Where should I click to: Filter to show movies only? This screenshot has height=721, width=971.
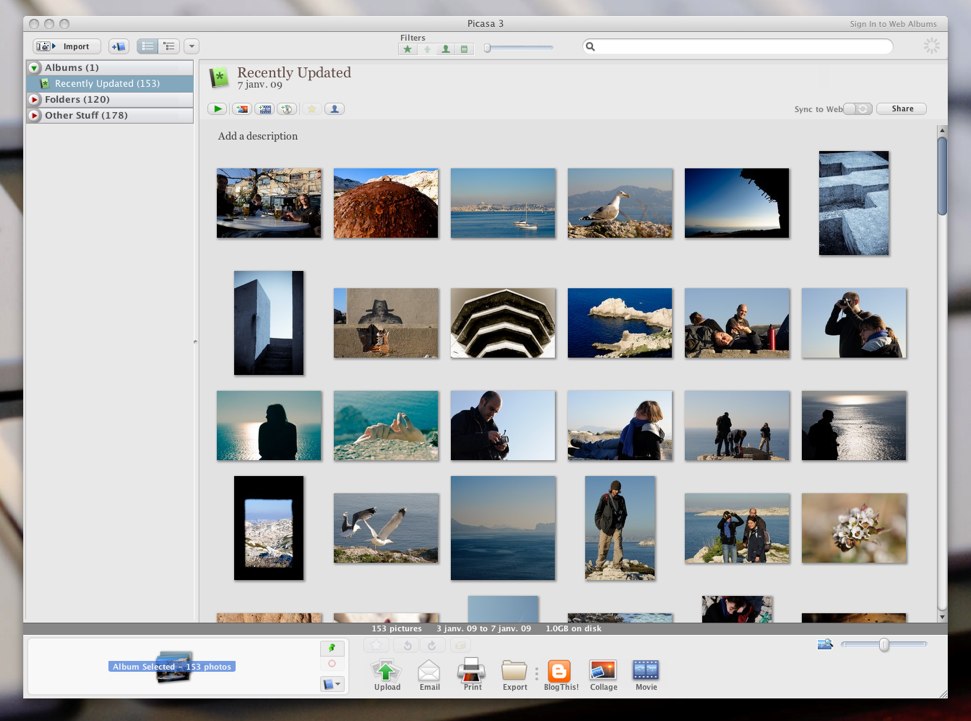(x=464, y=49)
